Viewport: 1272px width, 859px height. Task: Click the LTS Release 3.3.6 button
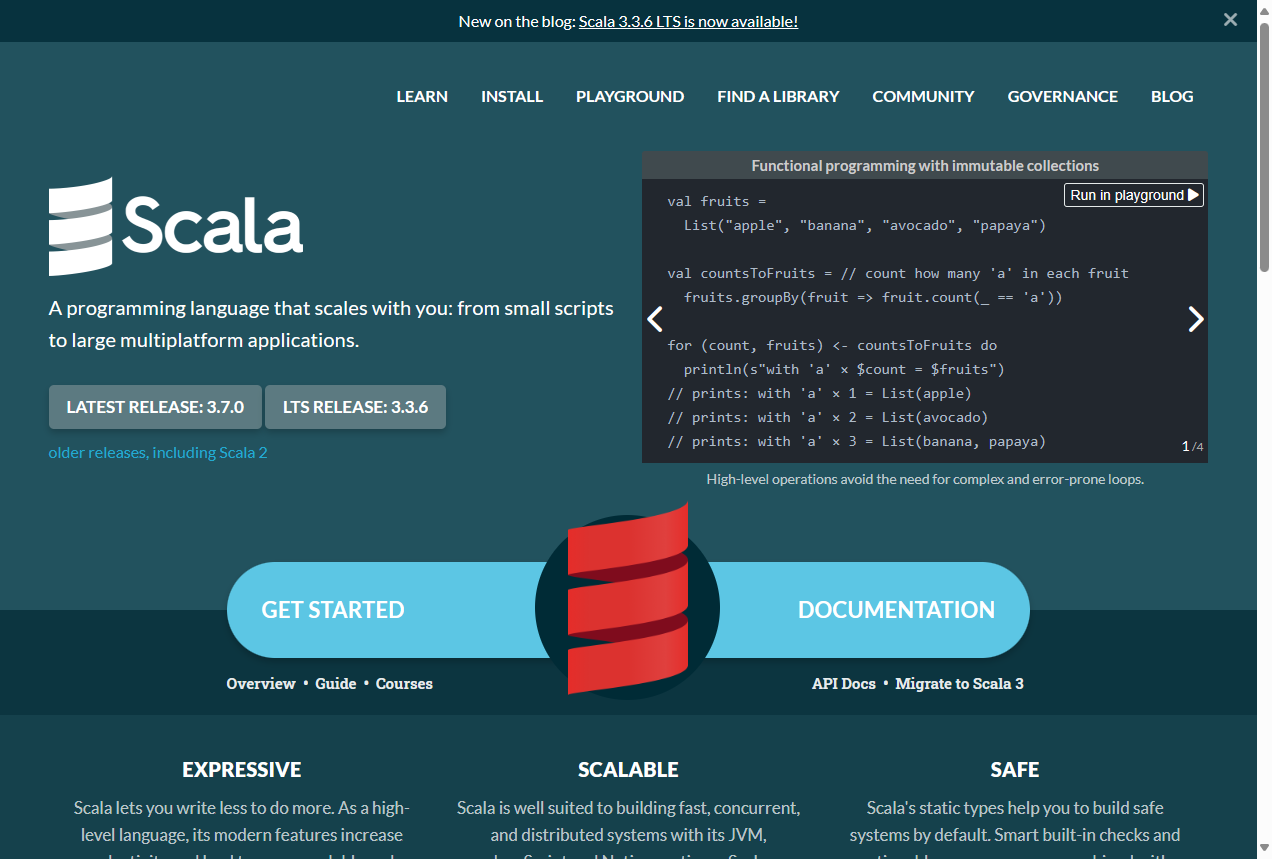click(x=355, y=407)
